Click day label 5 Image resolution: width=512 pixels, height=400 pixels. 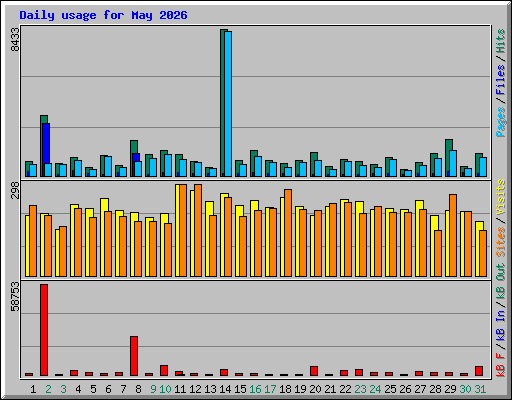click(x=93, y=389)
